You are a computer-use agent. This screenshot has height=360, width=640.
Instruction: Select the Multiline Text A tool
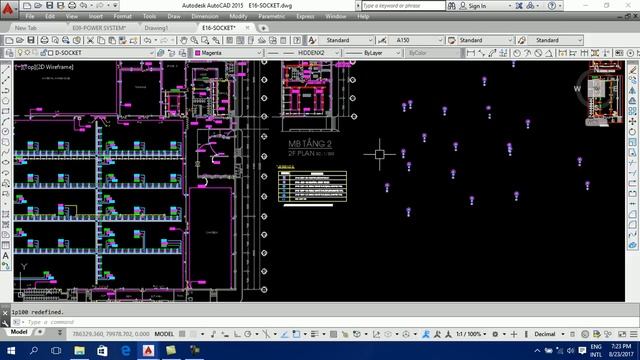[6, 256]
